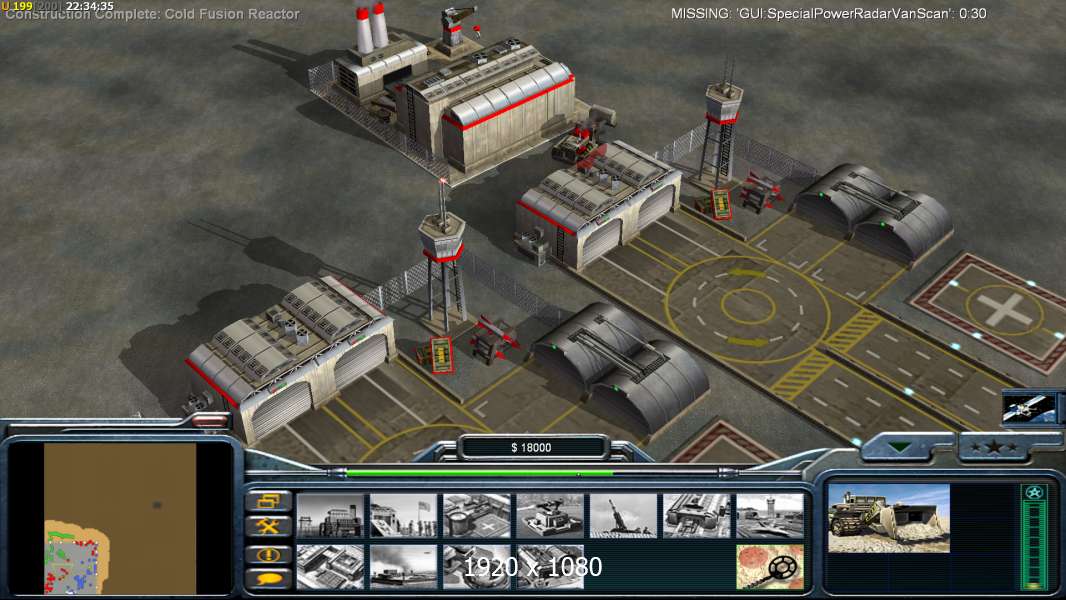The image size is (1066, 600).
Task: Select the Firebase howitzer build icon
Action: click(x=623, y=516)
